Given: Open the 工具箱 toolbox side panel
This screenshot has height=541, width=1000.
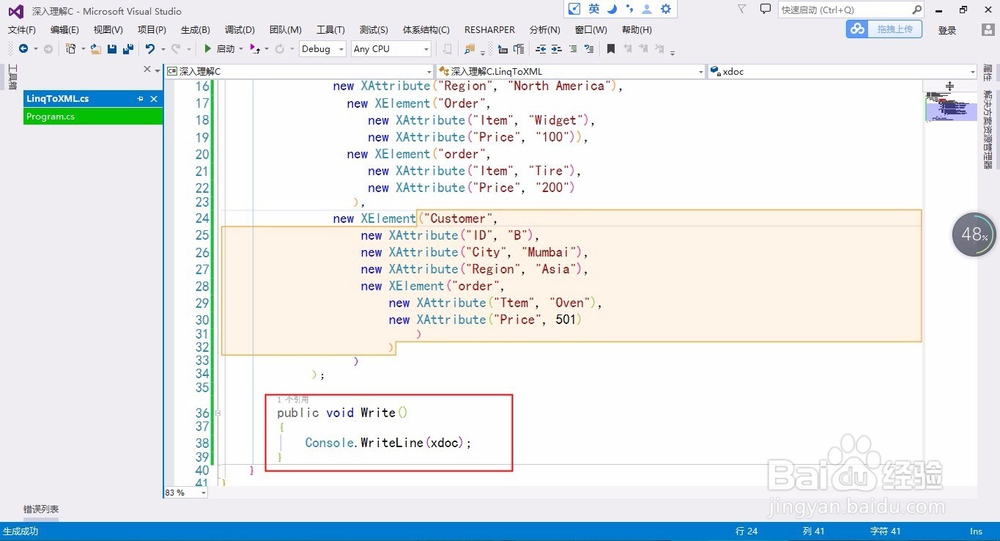Looking at the screenshot, I should pyautogui.click(x=12, y=77).
